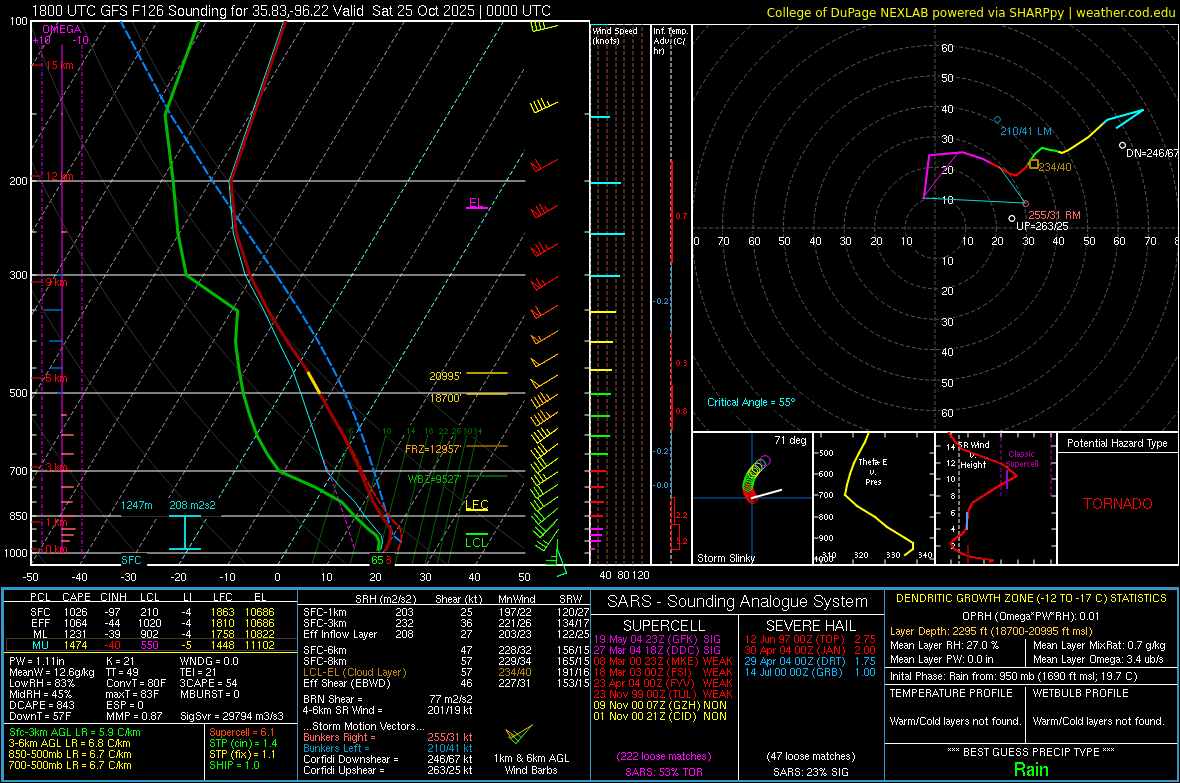Click the green LCL level label
Viewport: 1180px width, 783px height.
(476, 542)
